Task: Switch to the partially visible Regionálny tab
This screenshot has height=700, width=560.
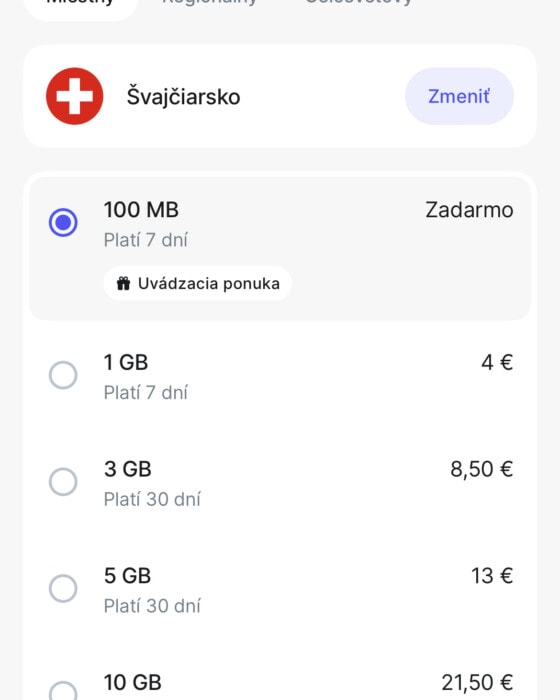Action: point(209,2)
